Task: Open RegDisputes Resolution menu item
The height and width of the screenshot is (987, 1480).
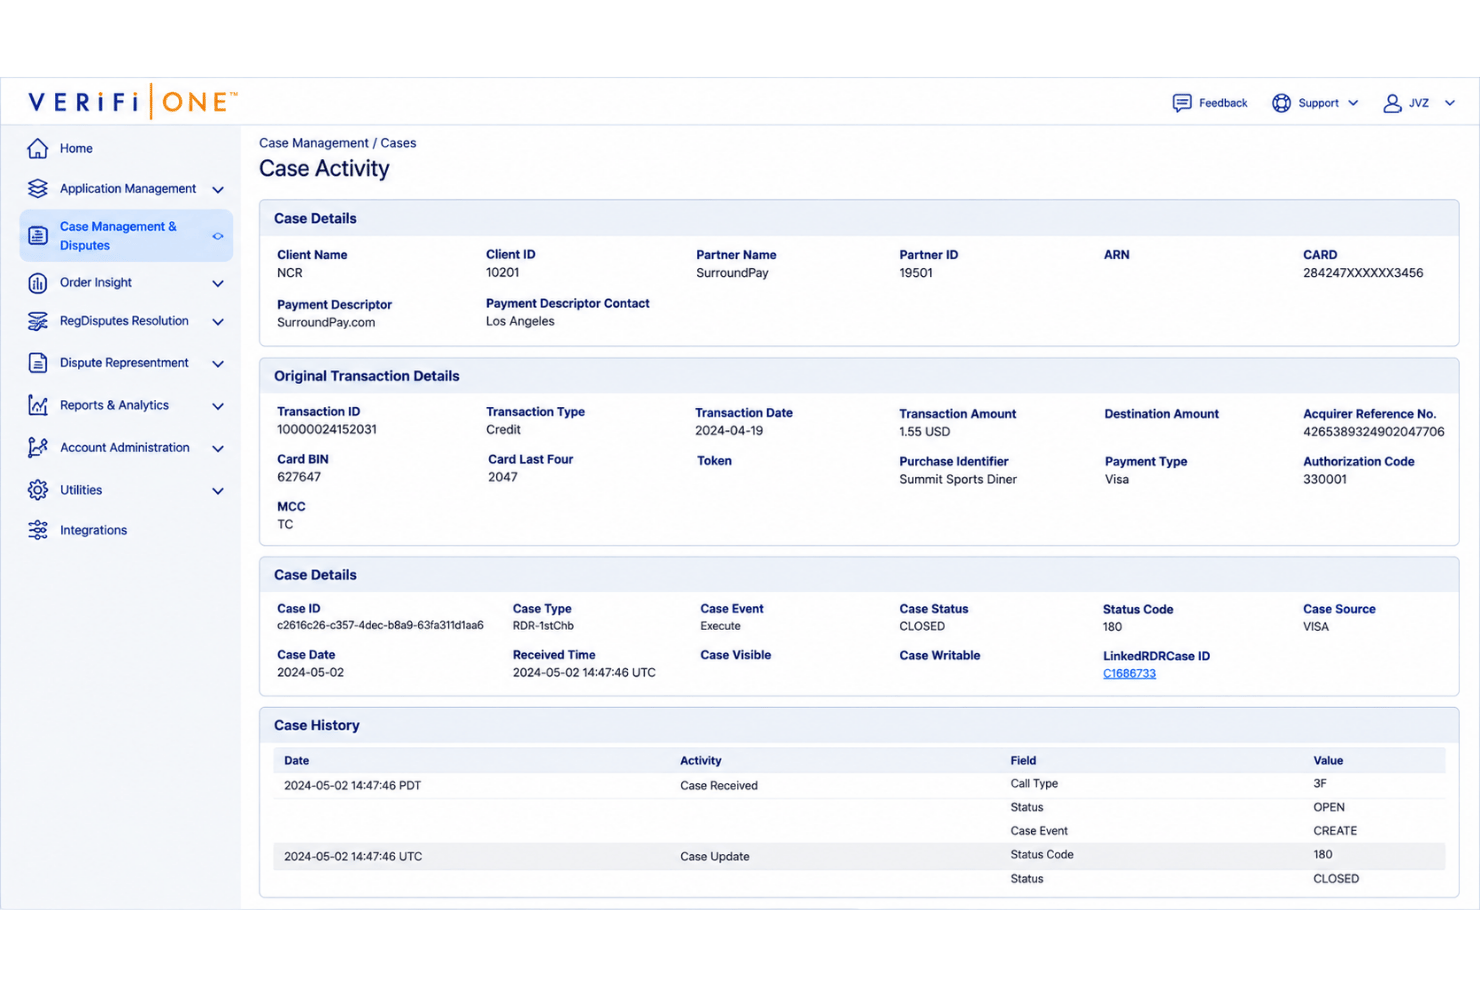Action: click(124, 321)
